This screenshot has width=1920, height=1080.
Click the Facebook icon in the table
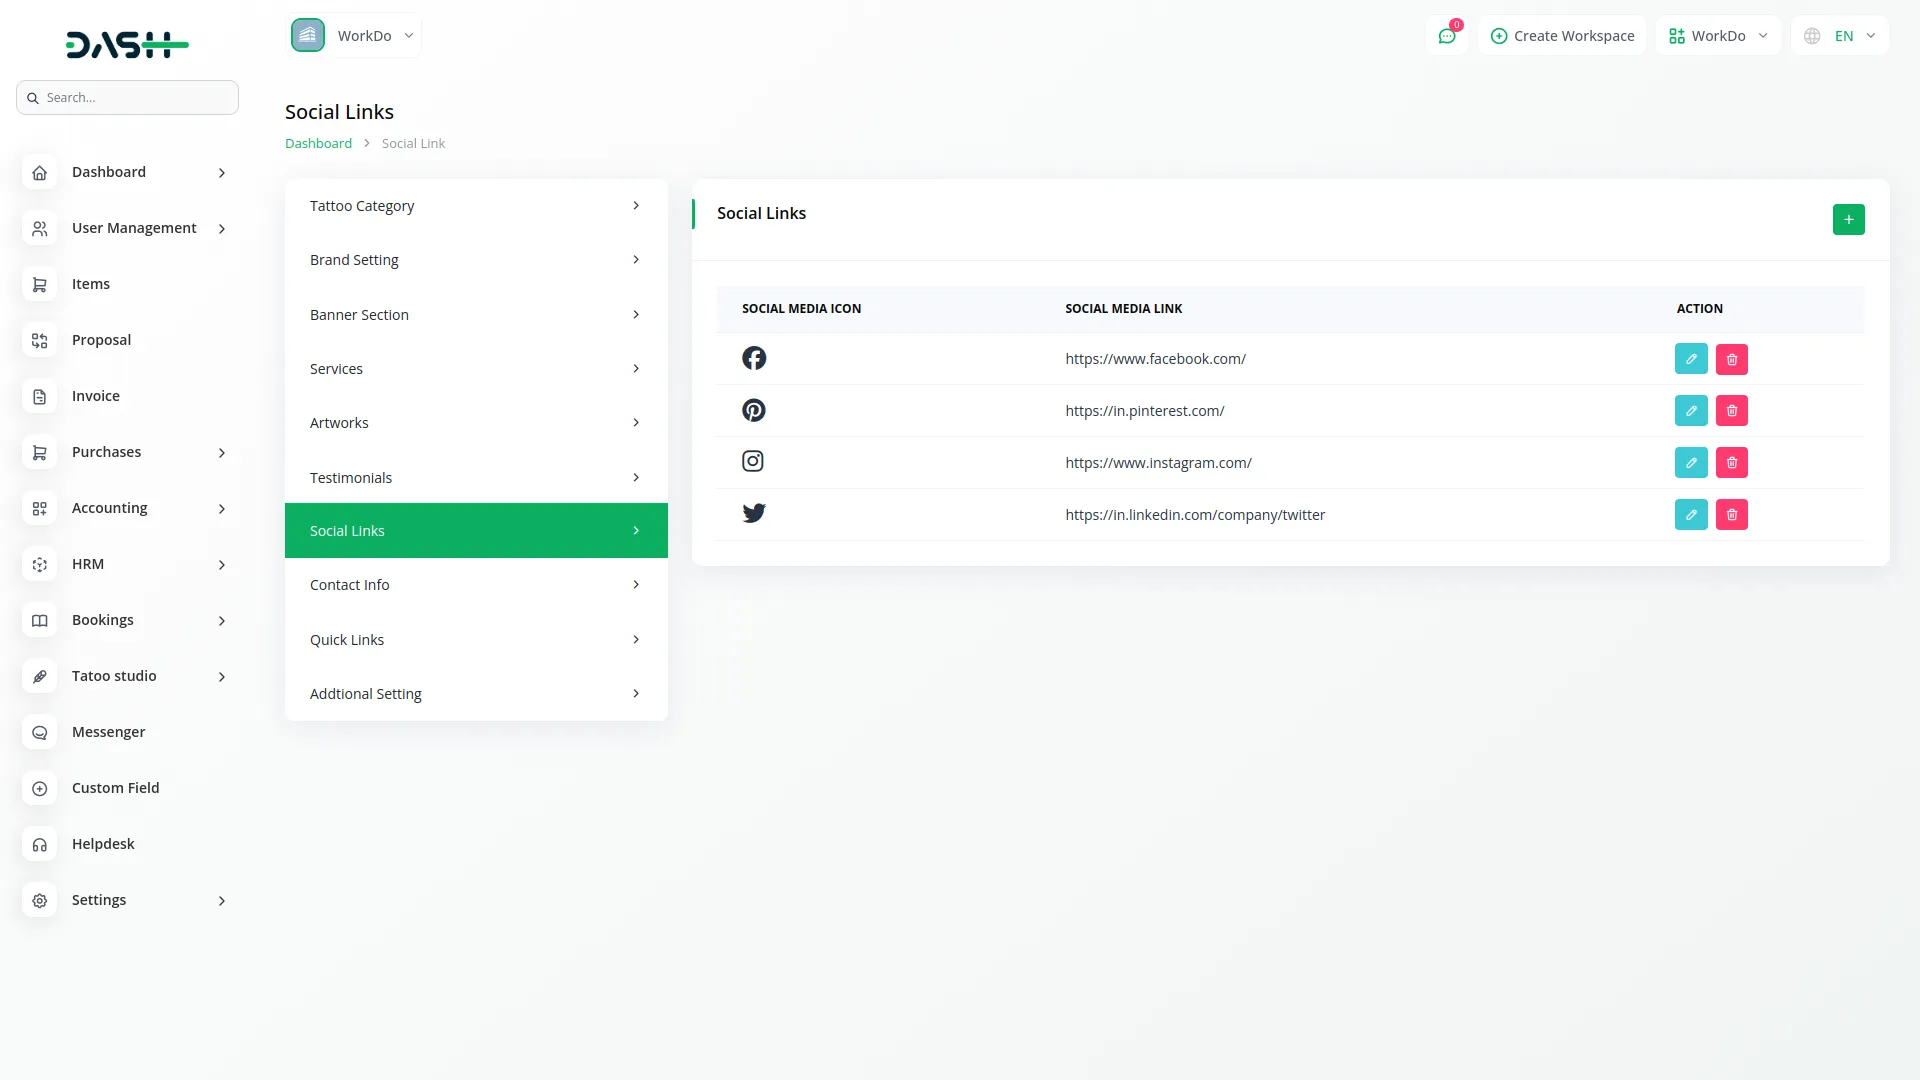[754, 358]
